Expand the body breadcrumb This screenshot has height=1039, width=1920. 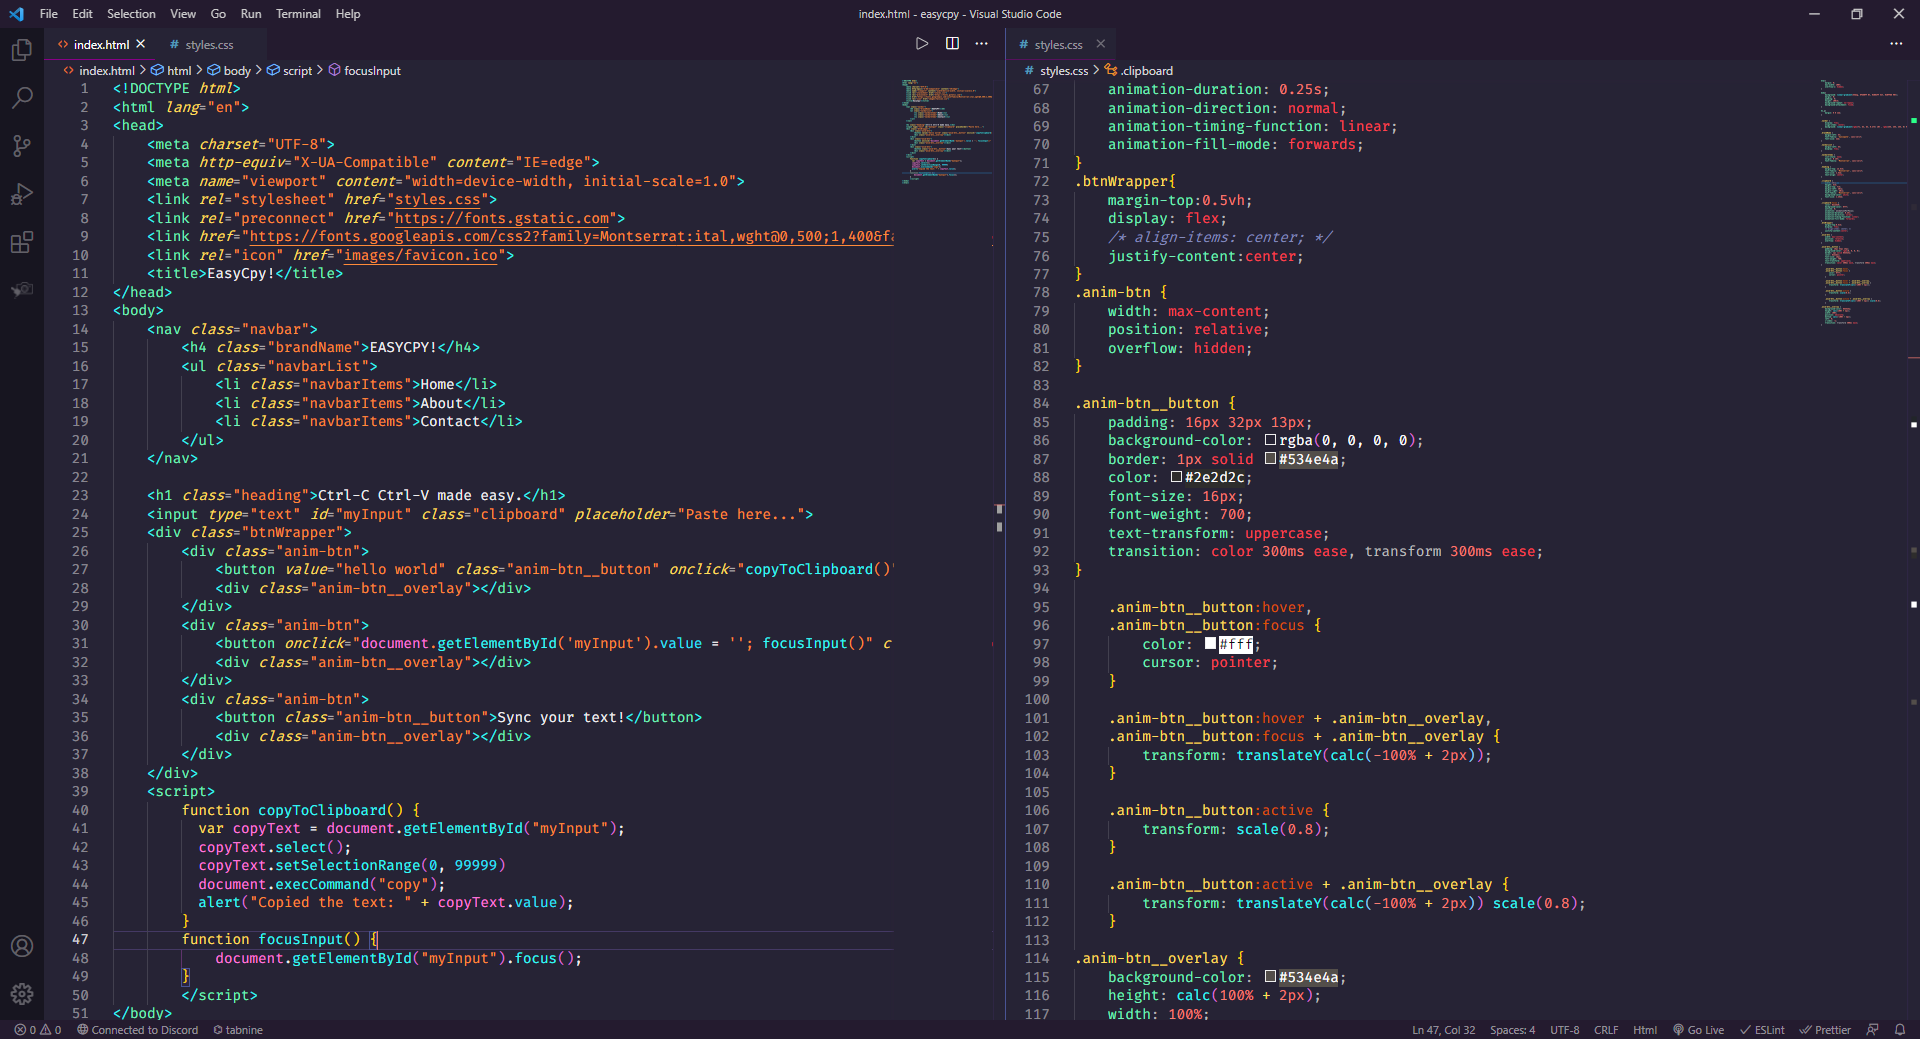(237, 71)
